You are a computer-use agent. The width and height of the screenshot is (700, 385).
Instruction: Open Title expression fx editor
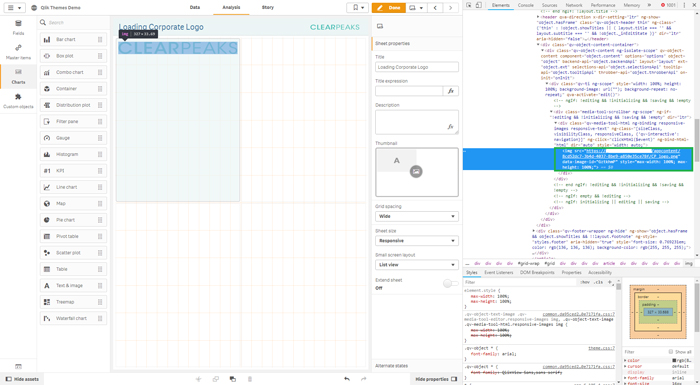coord(451,91)
